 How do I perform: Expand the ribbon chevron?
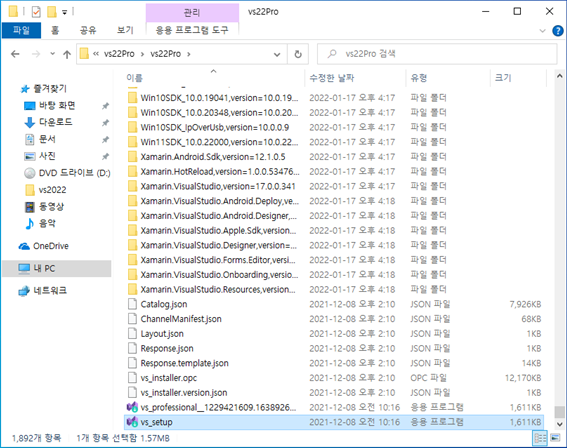tap(542, 31)
